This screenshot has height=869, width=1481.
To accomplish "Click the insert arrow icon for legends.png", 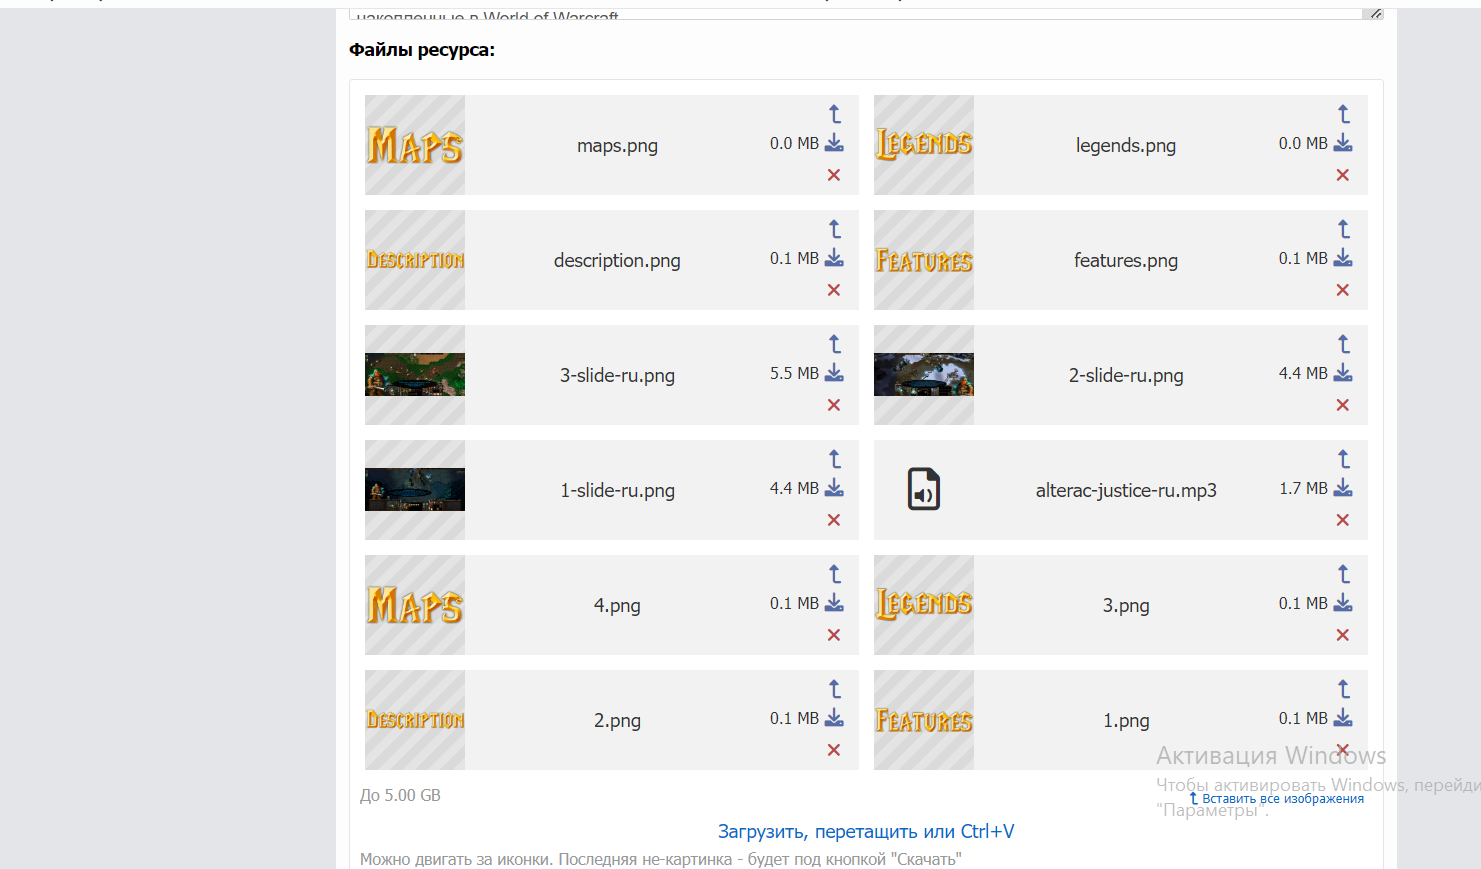I will pos(1344,115).
